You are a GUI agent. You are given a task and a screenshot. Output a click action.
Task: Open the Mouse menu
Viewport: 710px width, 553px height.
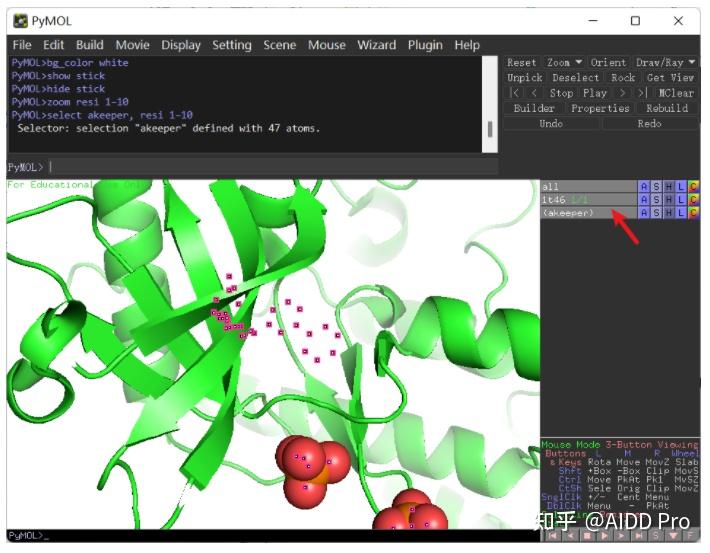click(x=326, y=45)
